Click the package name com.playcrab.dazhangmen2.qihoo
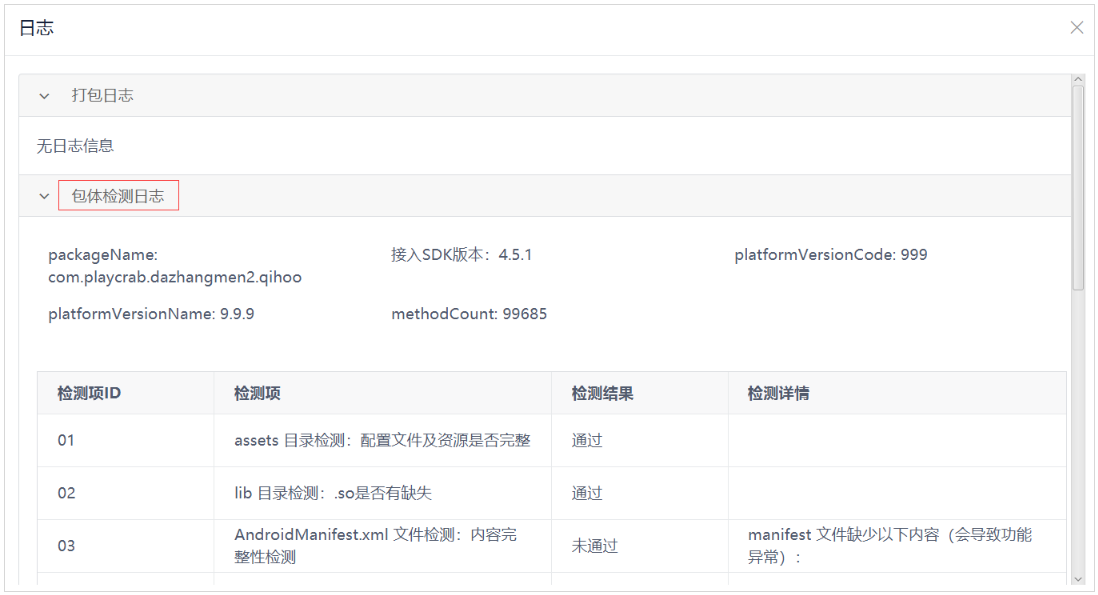The image size is (1098, 595). pyautogui.click(x=175, y=277)
